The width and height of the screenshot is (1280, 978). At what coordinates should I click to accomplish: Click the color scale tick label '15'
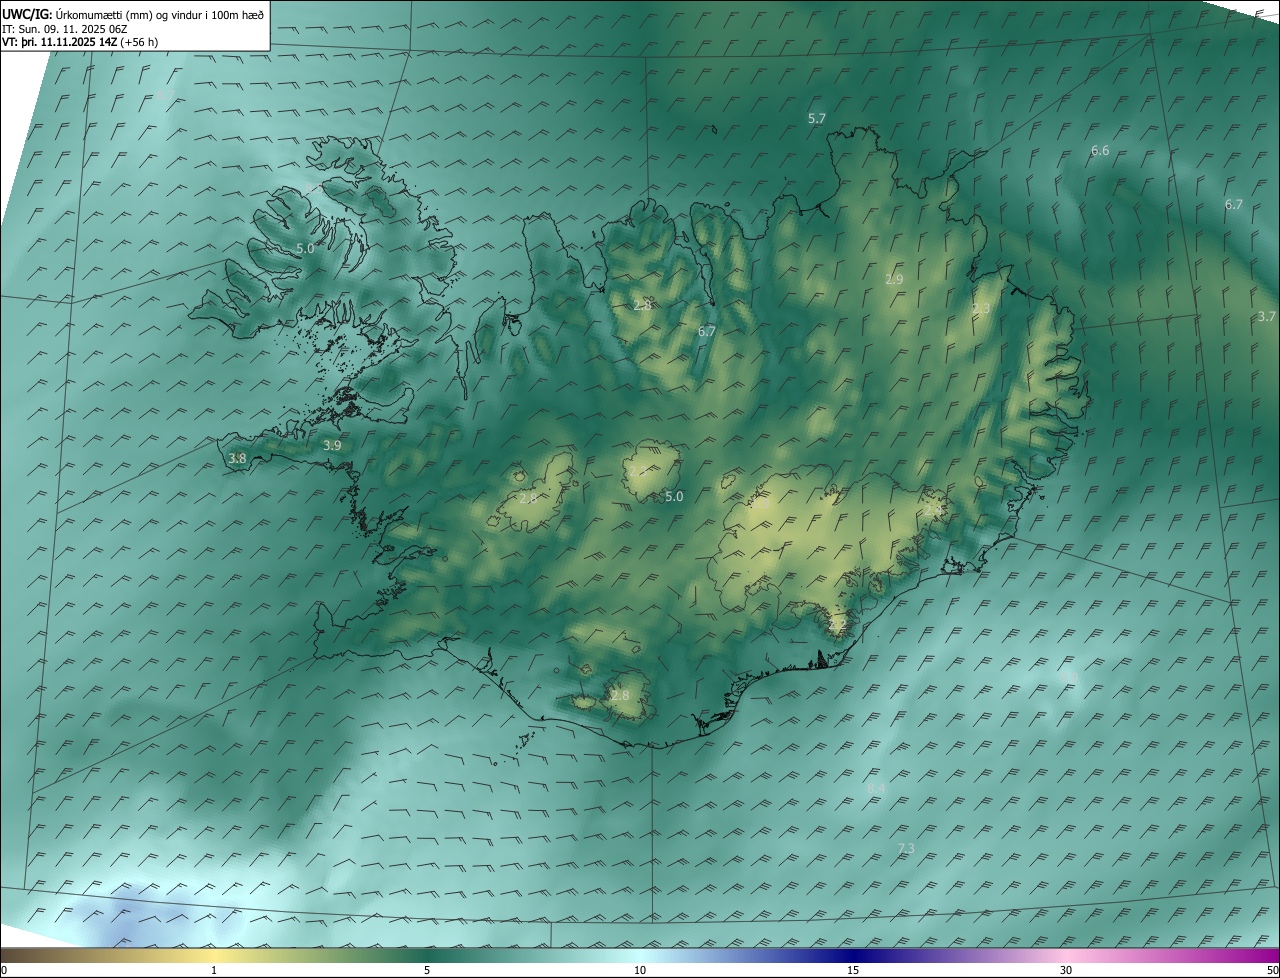(853, 970)
